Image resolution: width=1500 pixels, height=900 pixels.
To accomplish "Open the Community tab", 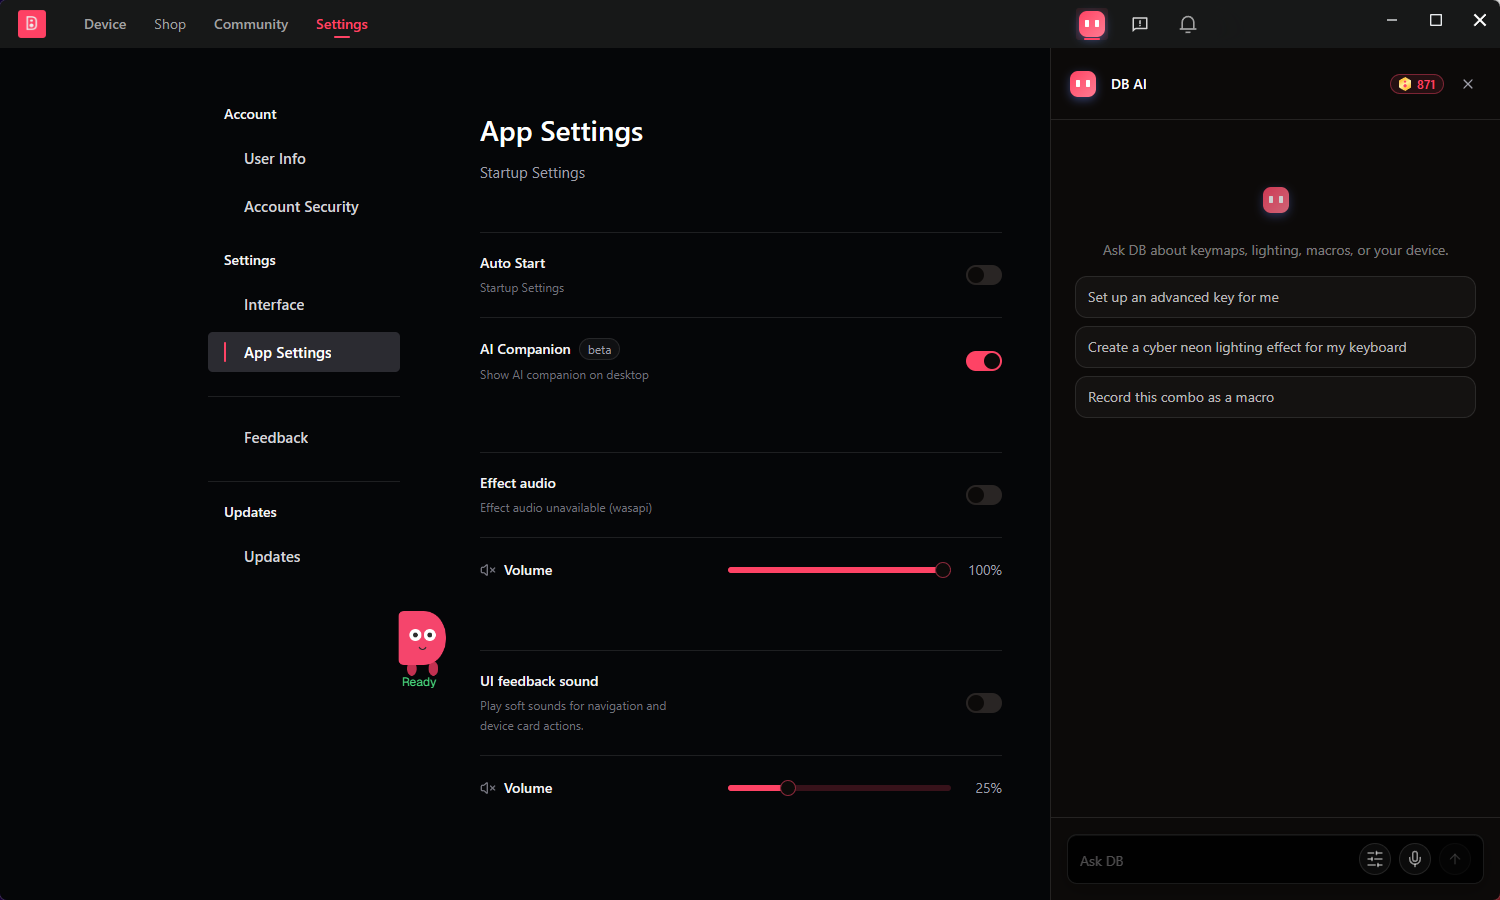I will click(x=251, y=24).
